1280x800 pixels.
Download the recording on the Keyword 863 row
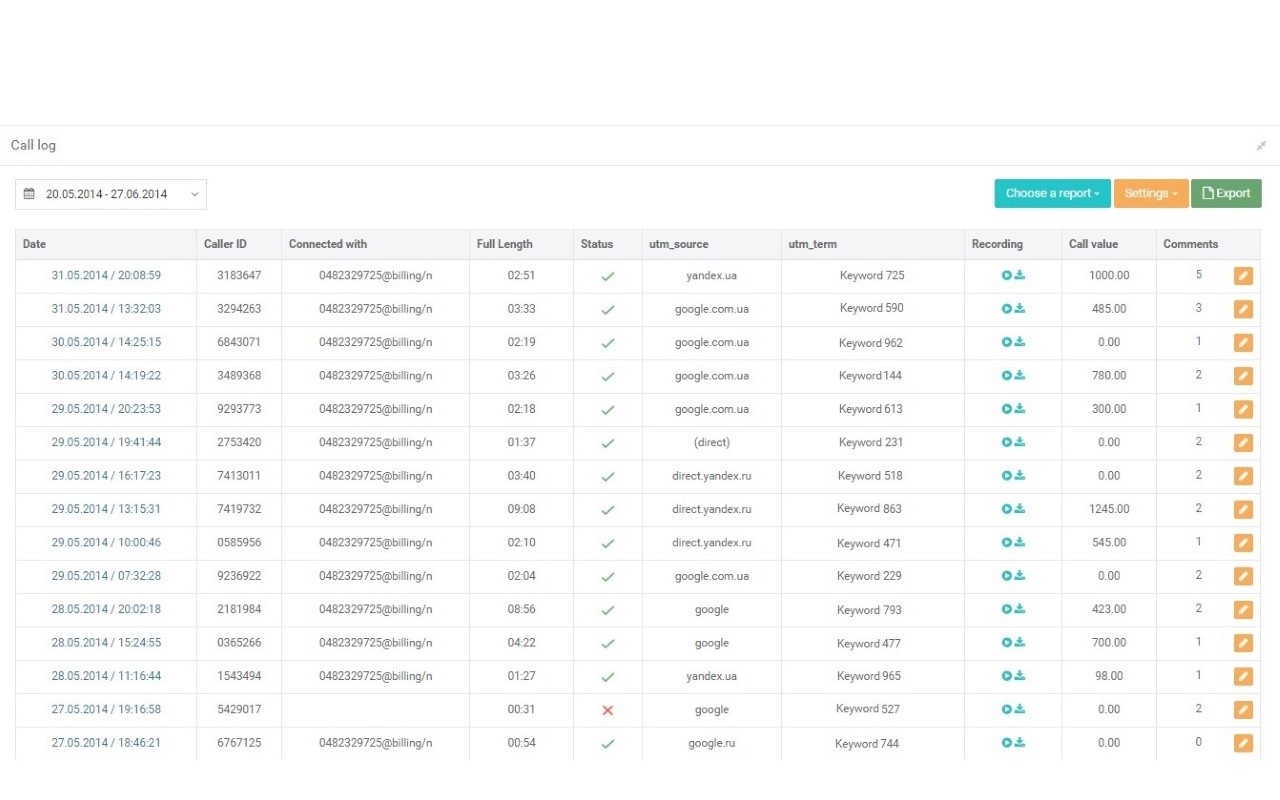[x=1020, y=509]
